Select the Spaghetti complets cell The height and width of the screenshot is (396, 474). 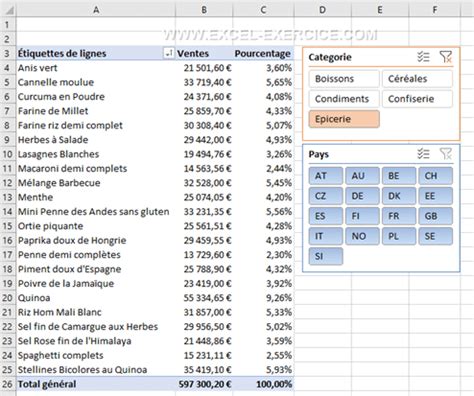96,355
